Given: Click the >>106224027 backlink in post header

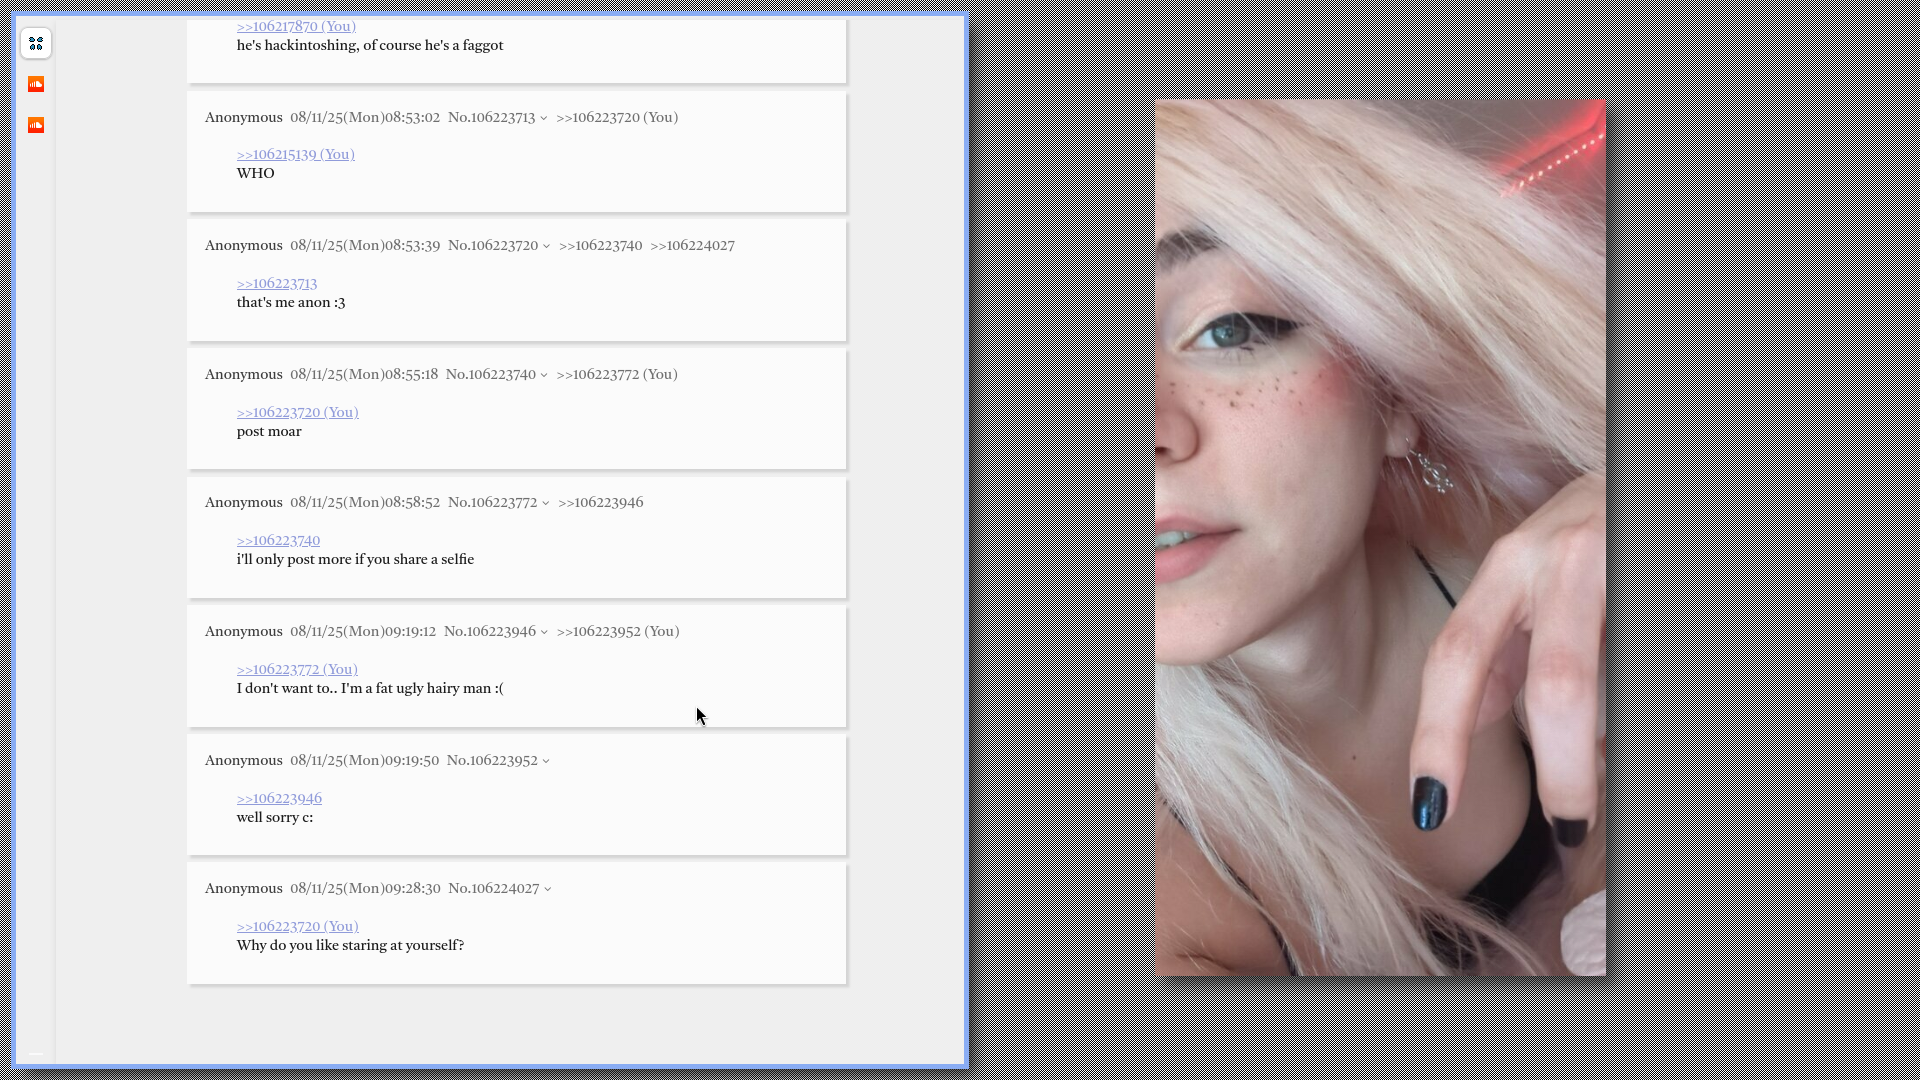Looking at the screenshot, I should [692, 245].
